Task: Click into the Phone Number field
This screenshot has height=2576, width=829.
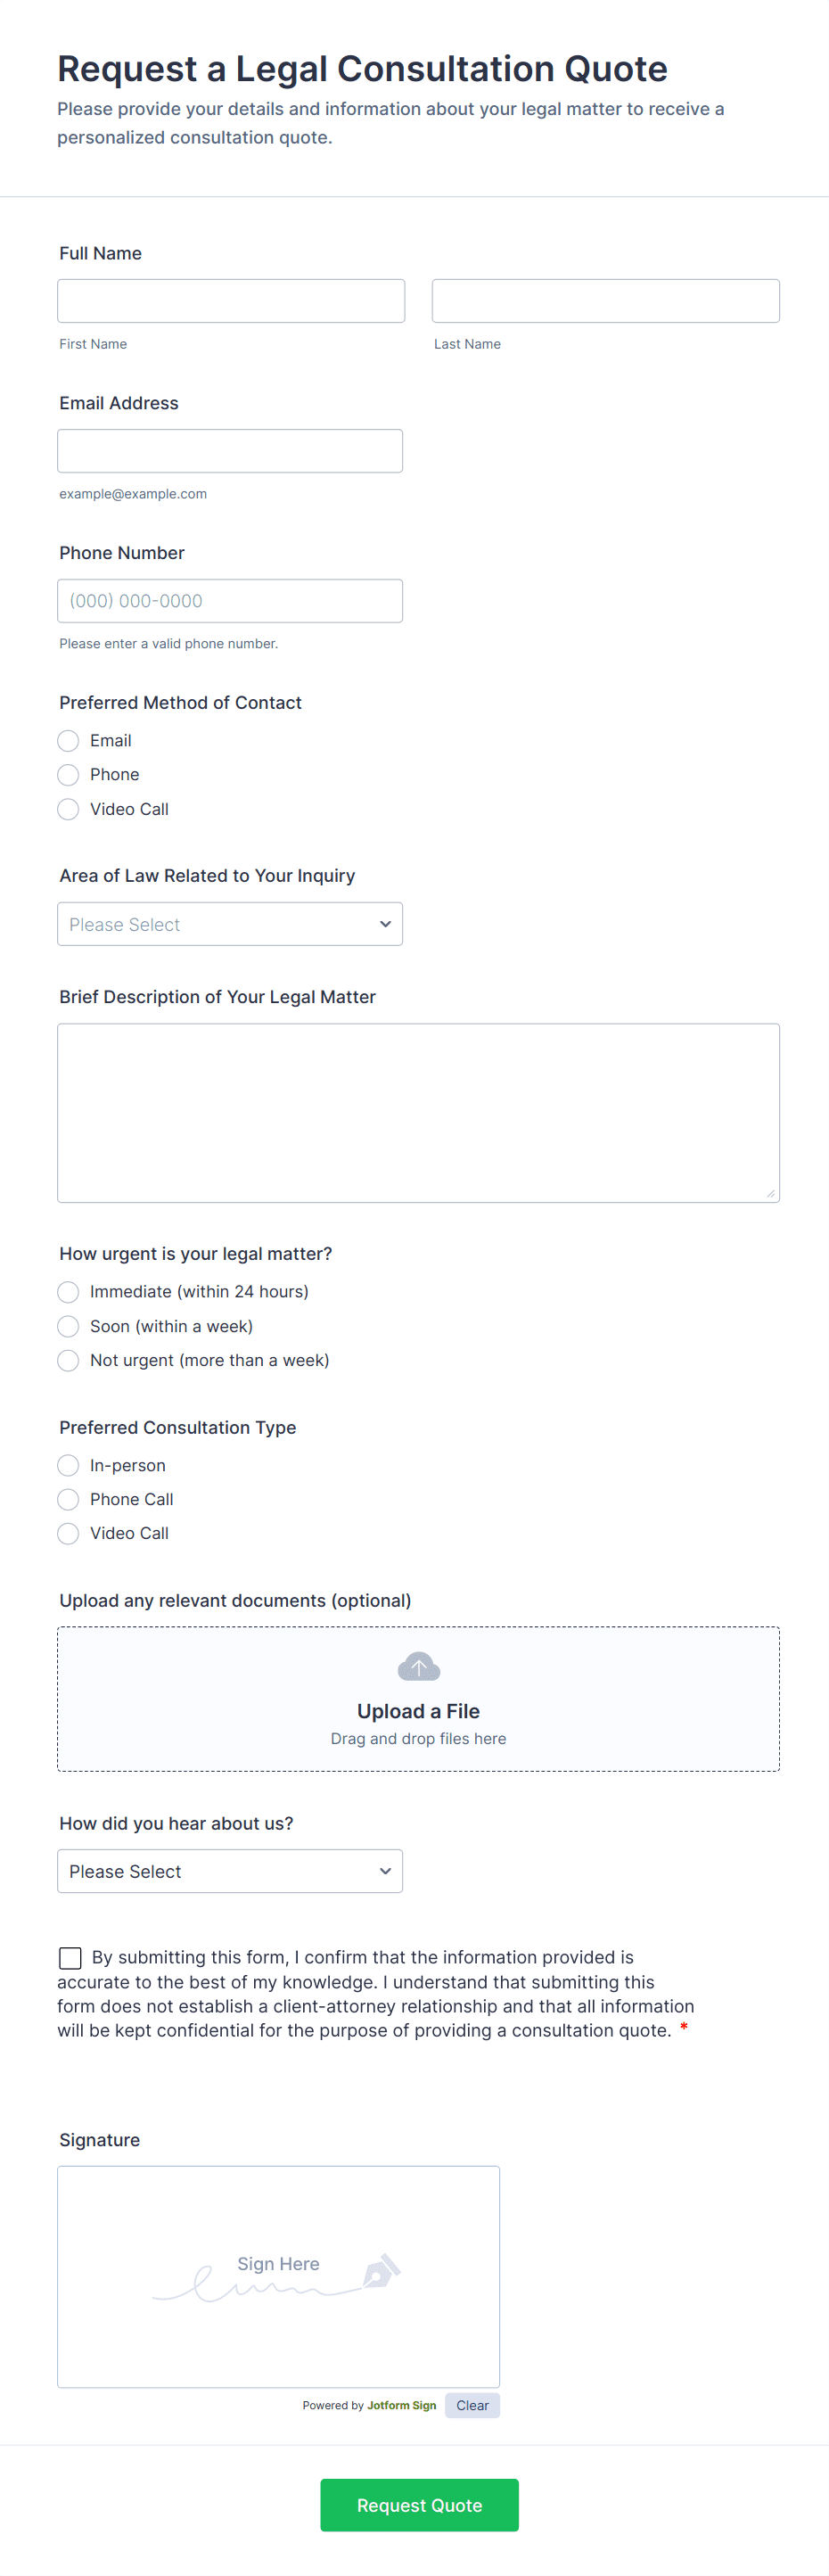Action: point(230,601)
